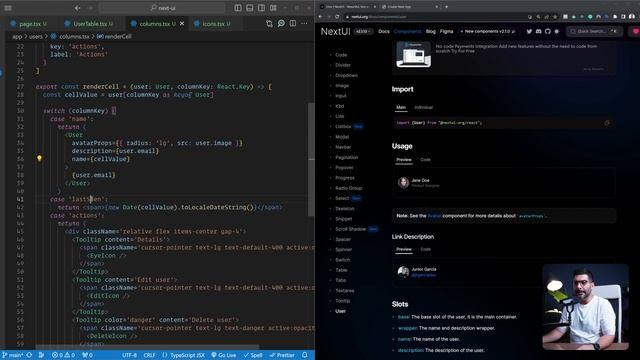The height and width of the screenshot is (360, 640).
Task: Click the Junior Garcia profile link
Action: click(x=423, y=275)
